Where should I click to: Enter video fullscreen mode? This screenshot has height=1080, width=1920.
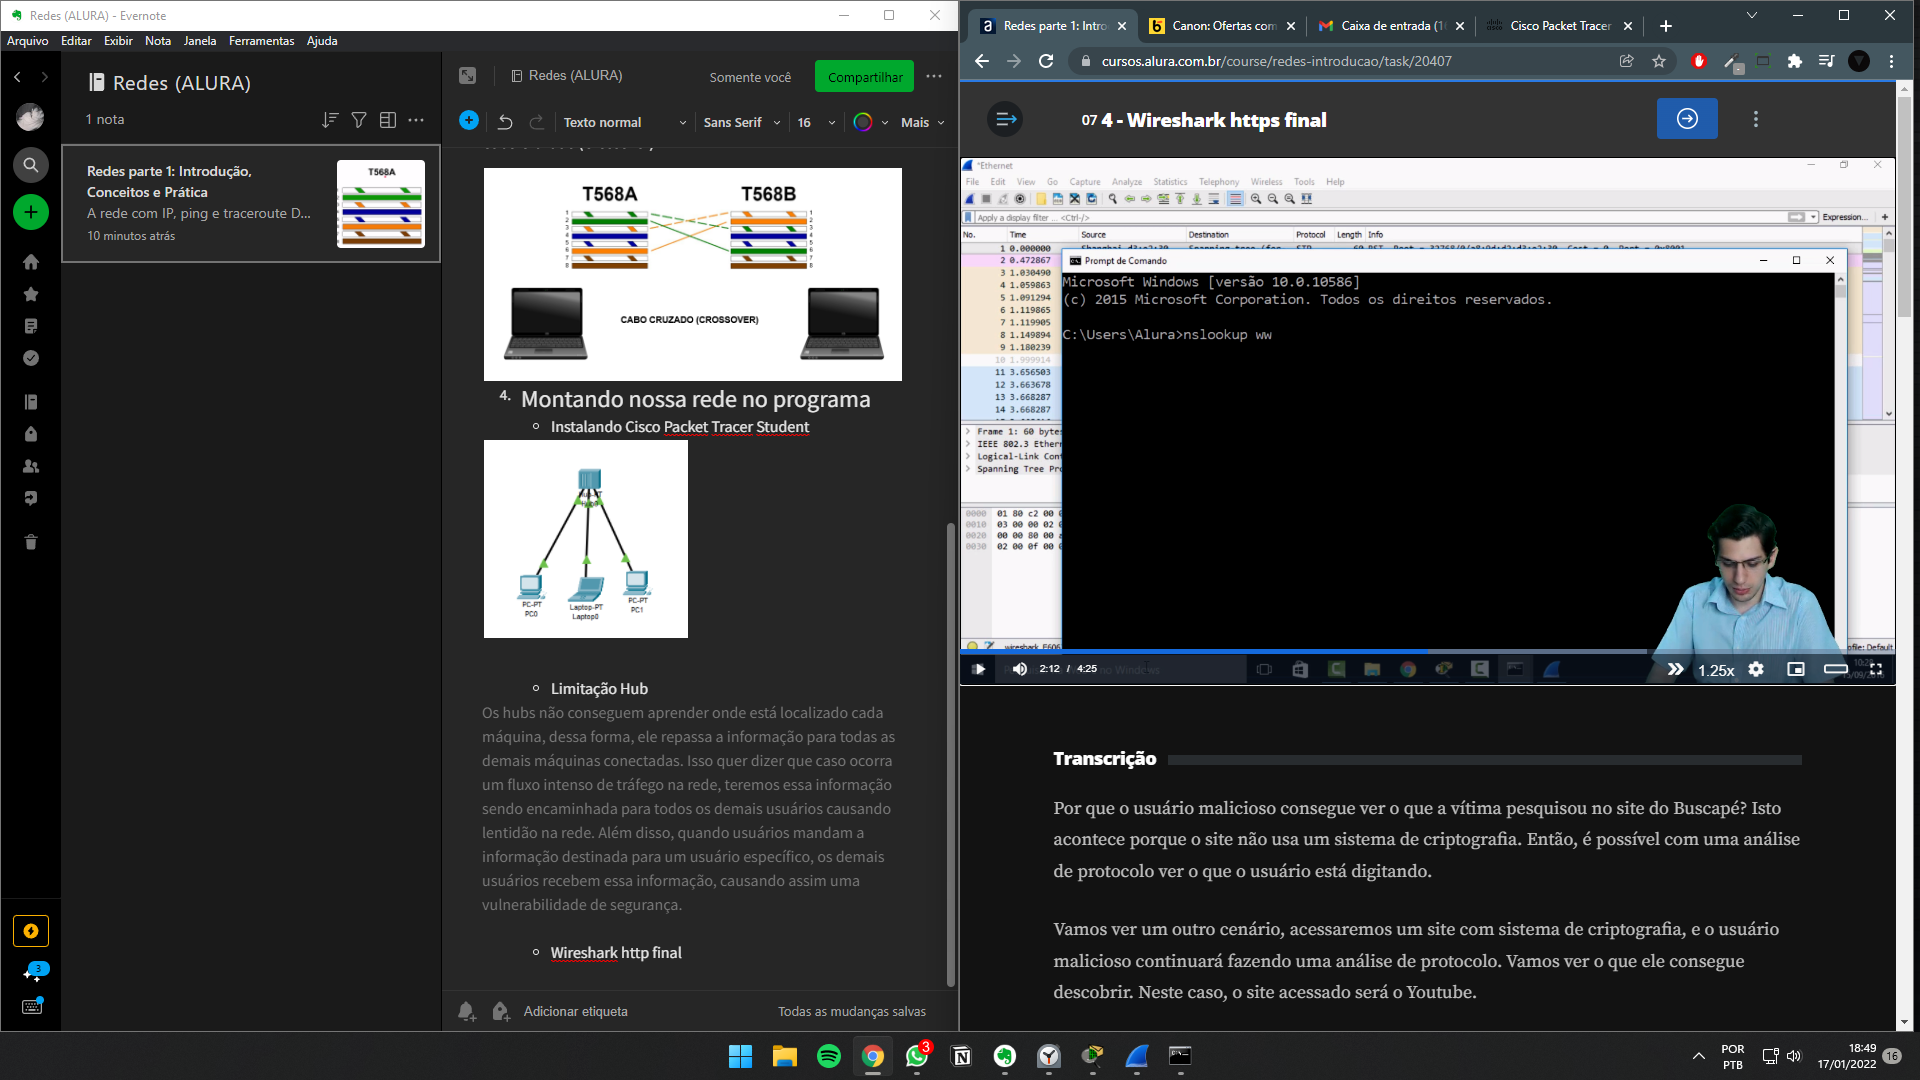[1876, 669]
